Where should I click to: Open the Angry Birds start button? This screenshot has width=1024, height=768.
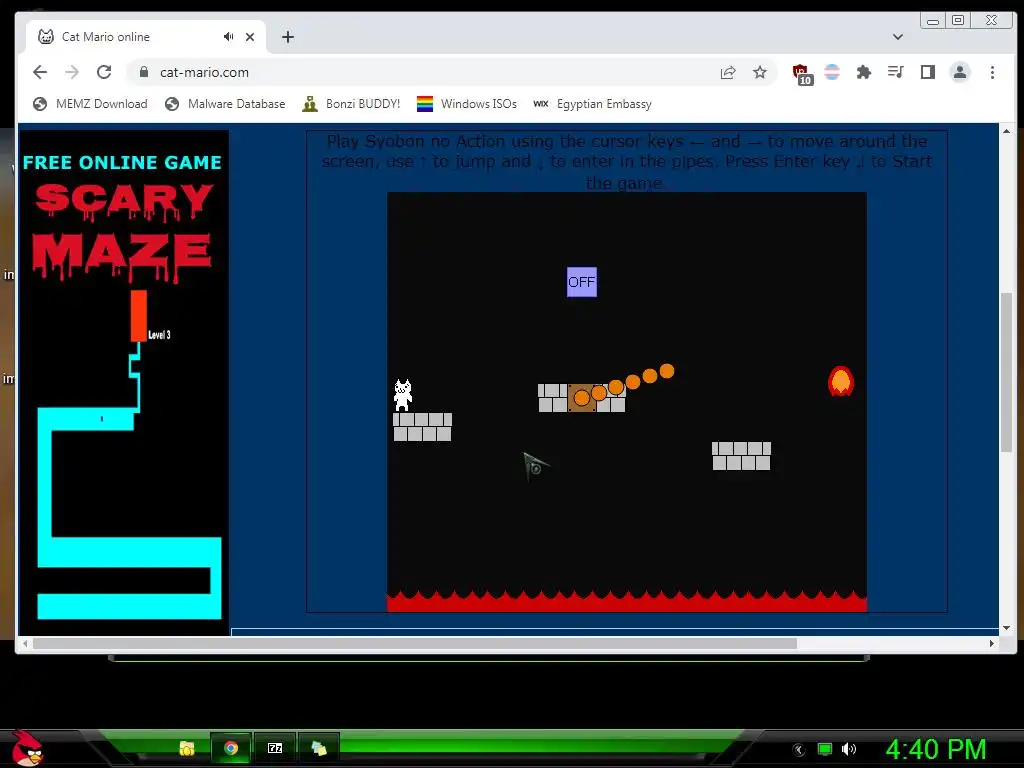27,748
